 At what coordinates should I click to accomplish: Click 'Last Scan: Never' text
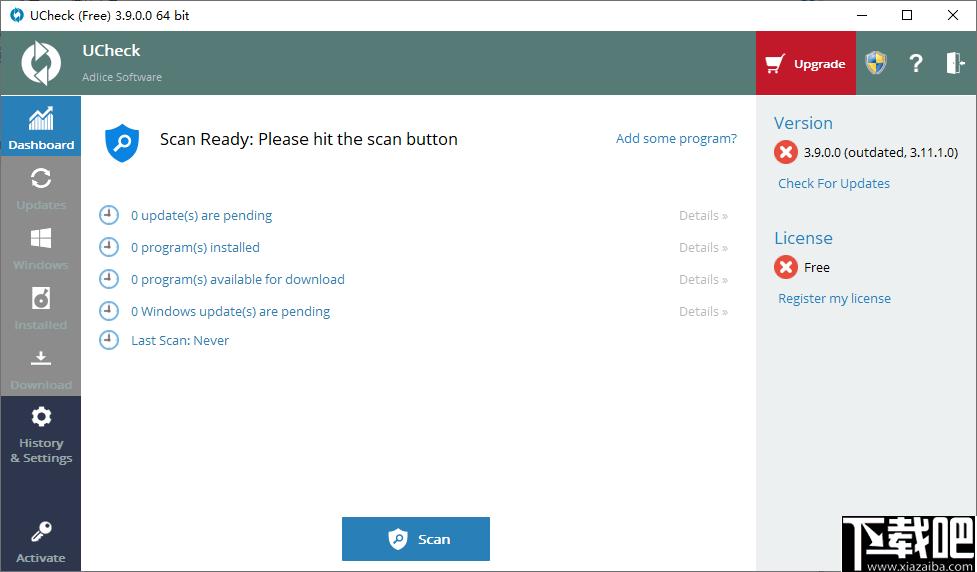pos(180,340)
